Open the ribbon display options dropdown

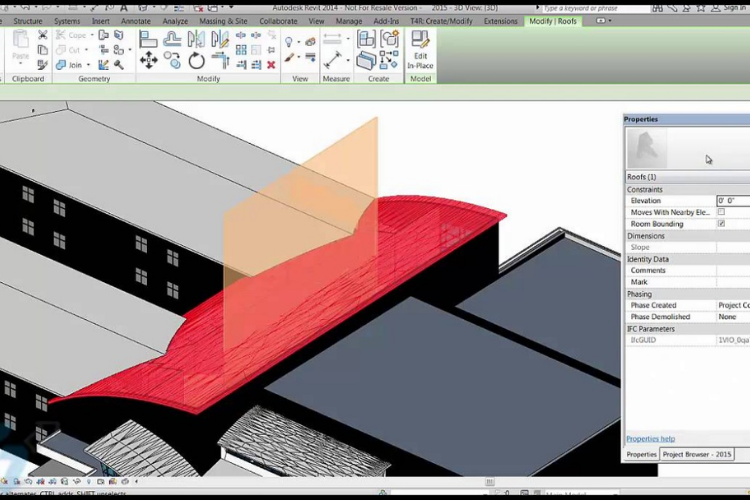pos(610,21)
